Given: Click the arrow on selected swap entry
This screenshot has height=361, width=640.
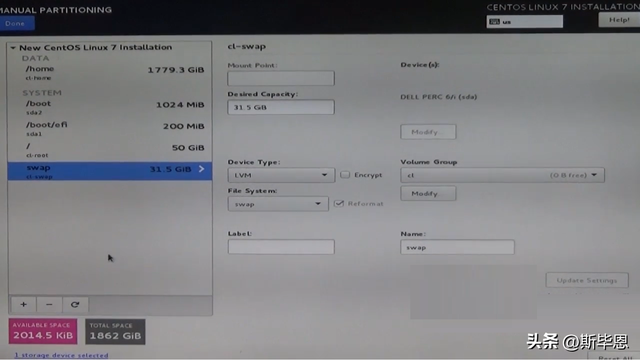Looking at the screenshot, I should pos(201,169).
